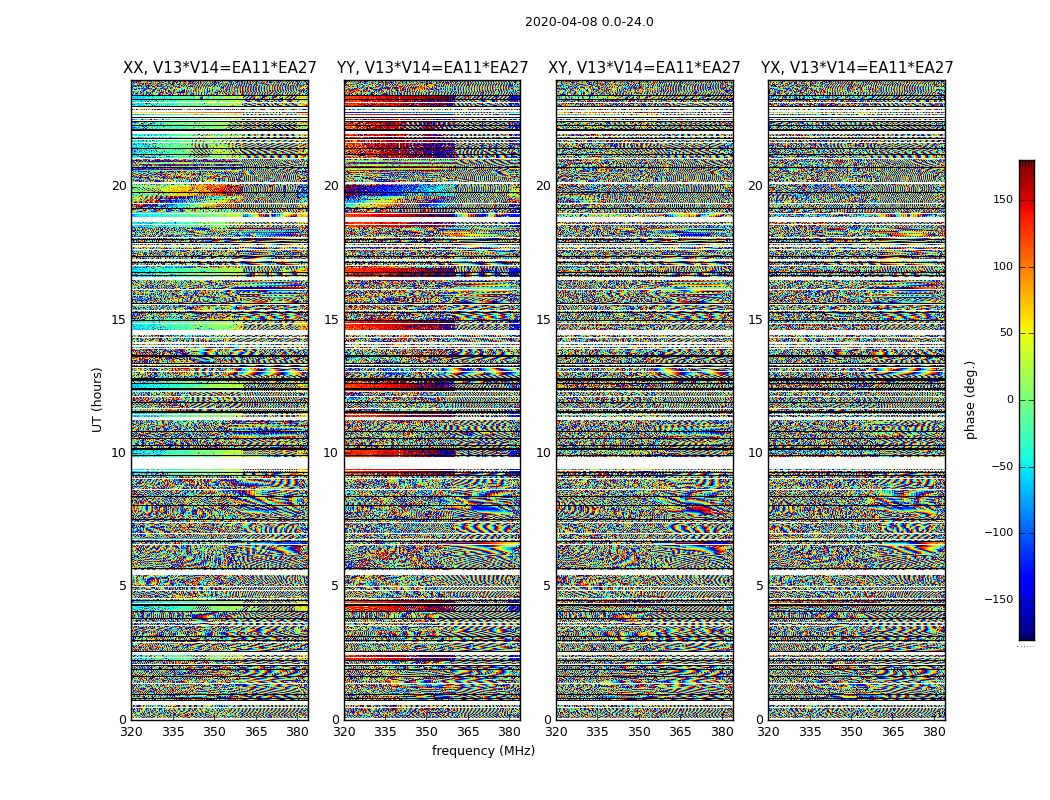This screenshot has width=1050, height=800.
Task: Click the 320 frequency tick of XX panel
Action: pos(131,732)
